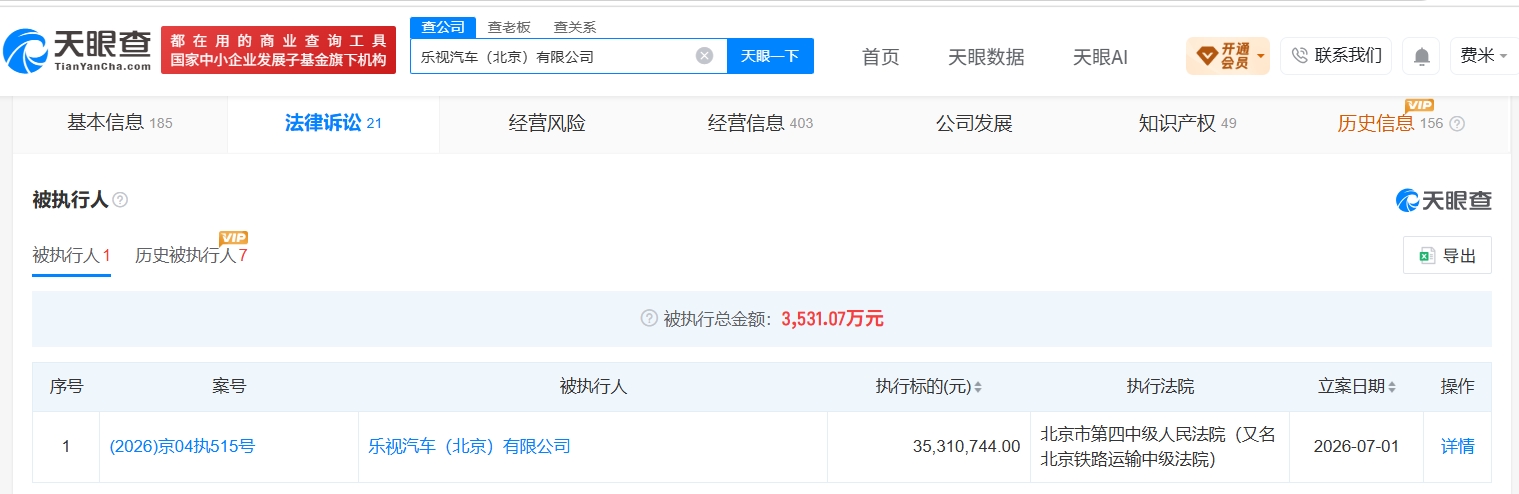Click the TianYanCha logo at top left
The image size is (1519, 494).
pos(79,50)
